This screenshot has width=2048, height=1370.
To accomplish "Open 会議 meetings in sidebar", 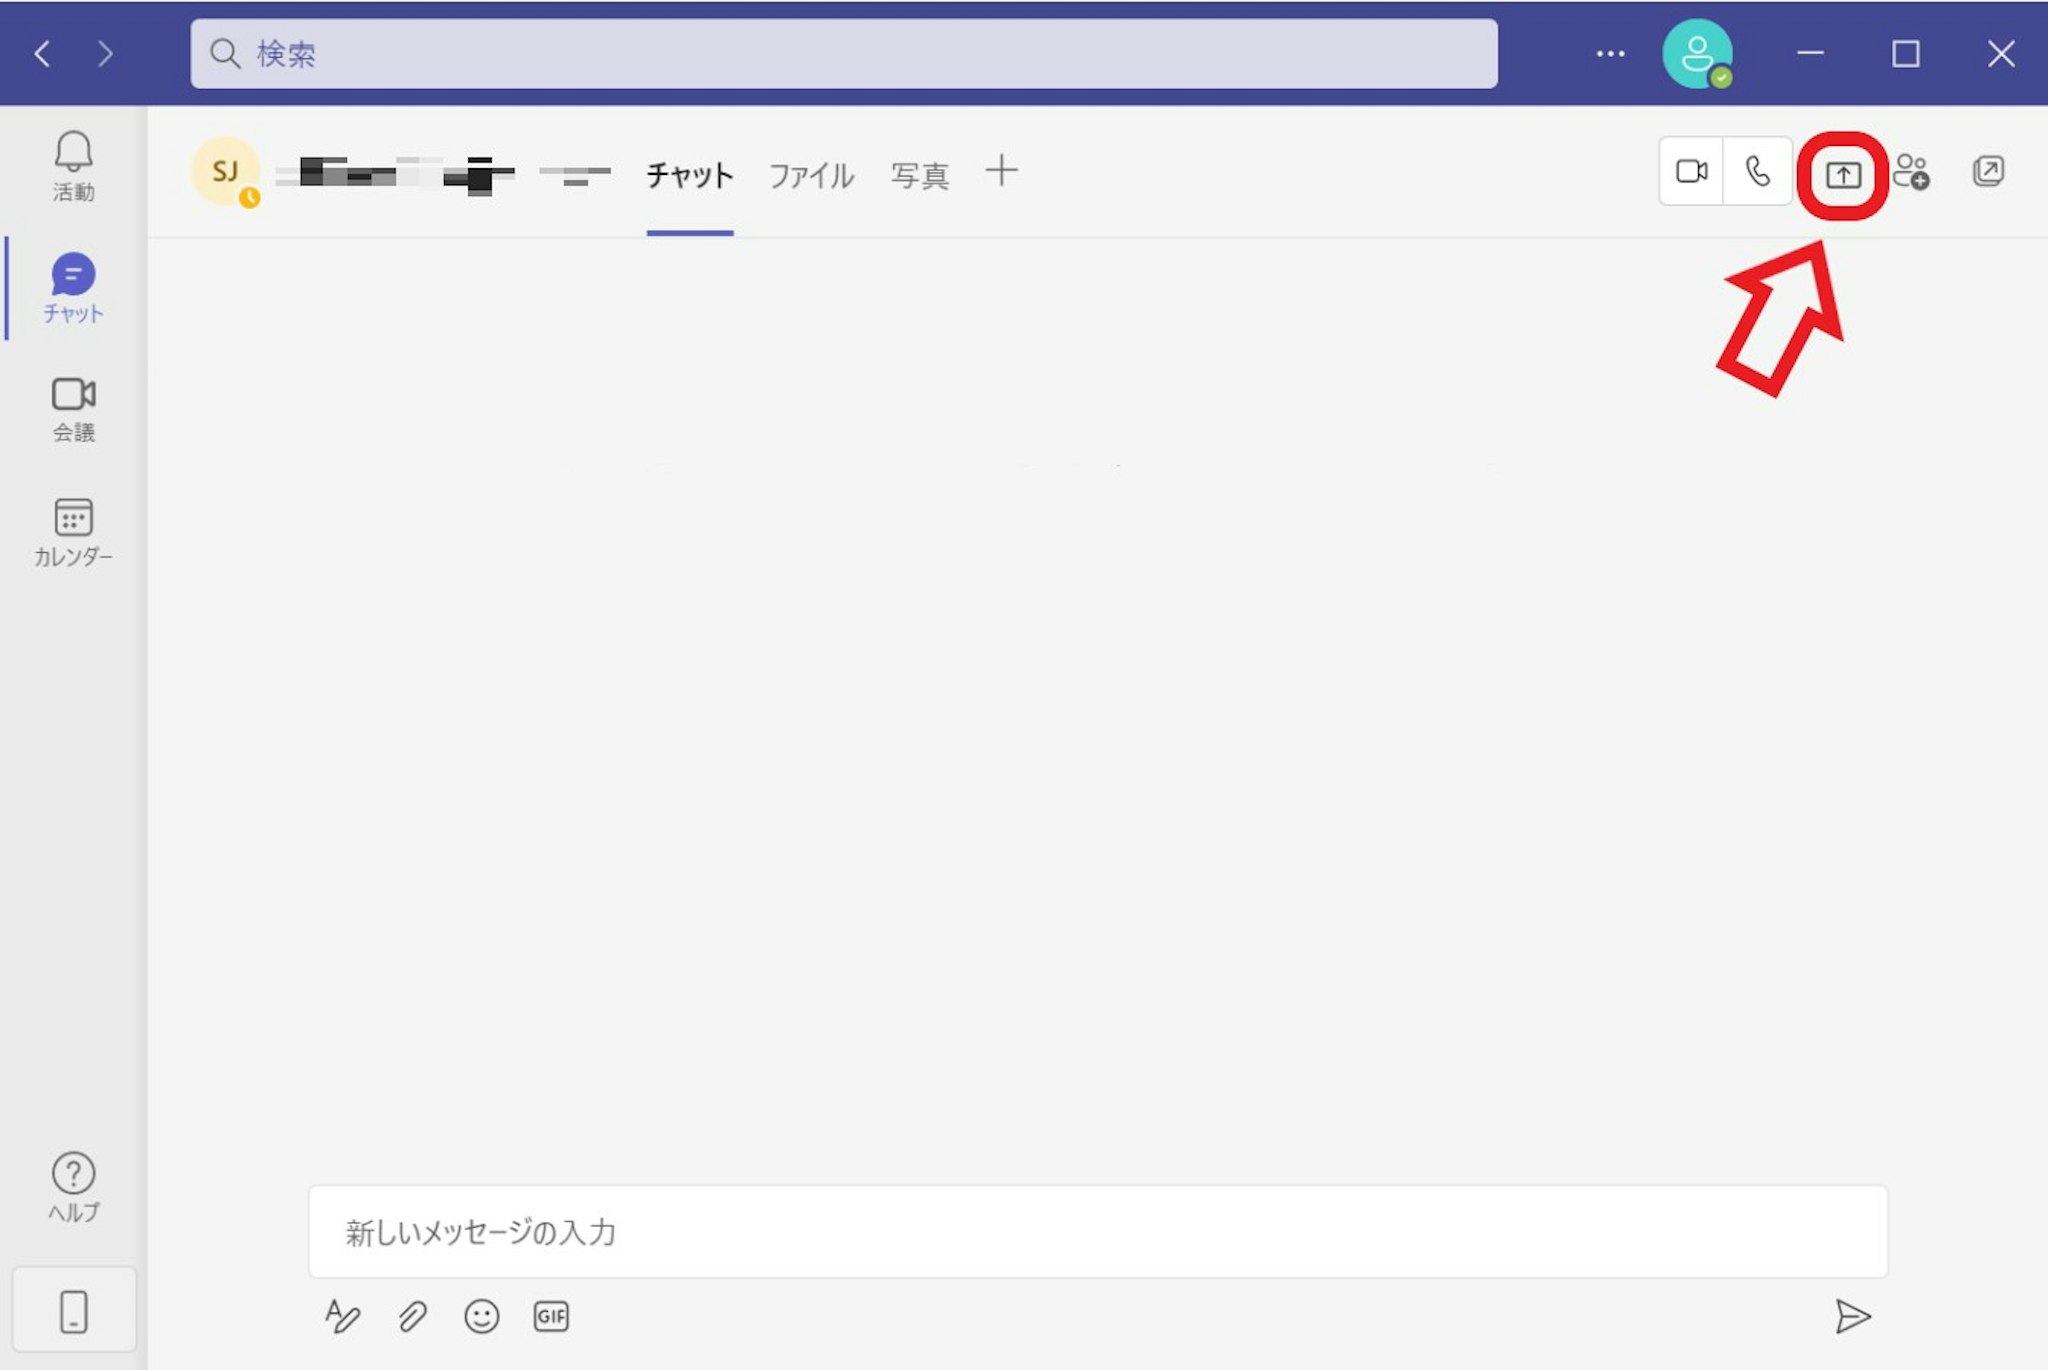I will tap(73, 408).
